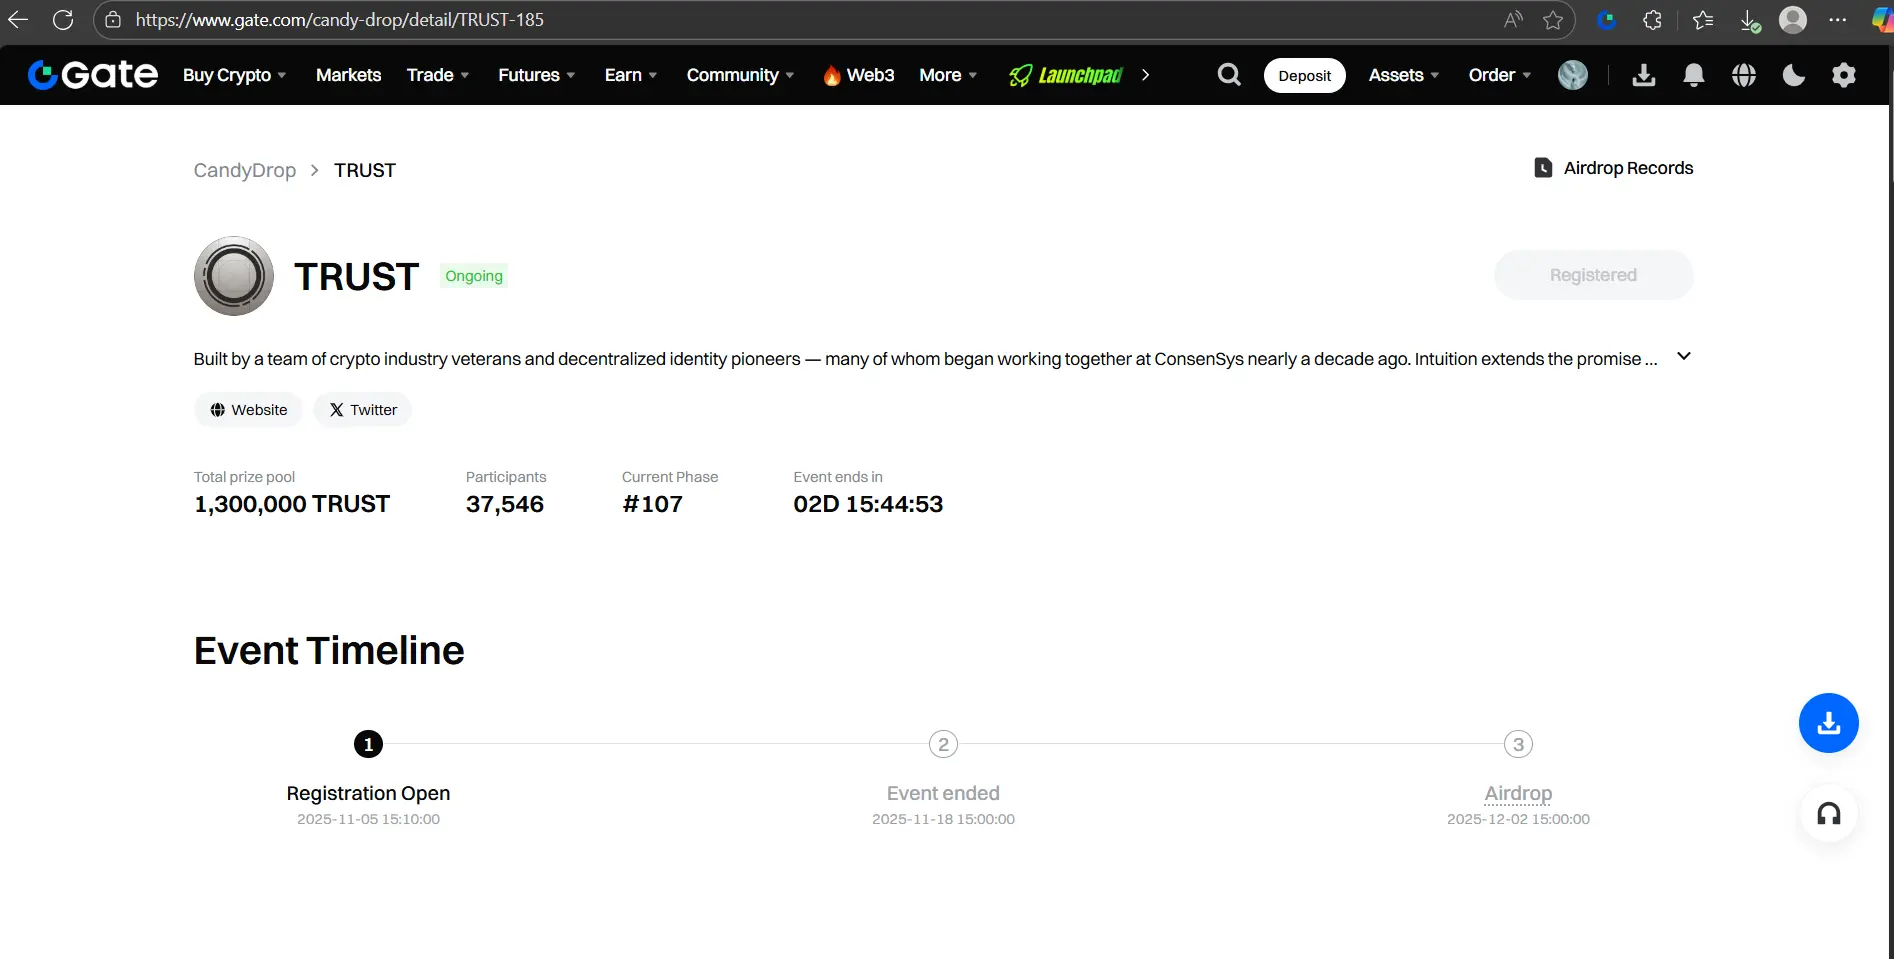Click the Event ended label
Viewport: 1894px width, 959px height.
[x=943, y=793]
